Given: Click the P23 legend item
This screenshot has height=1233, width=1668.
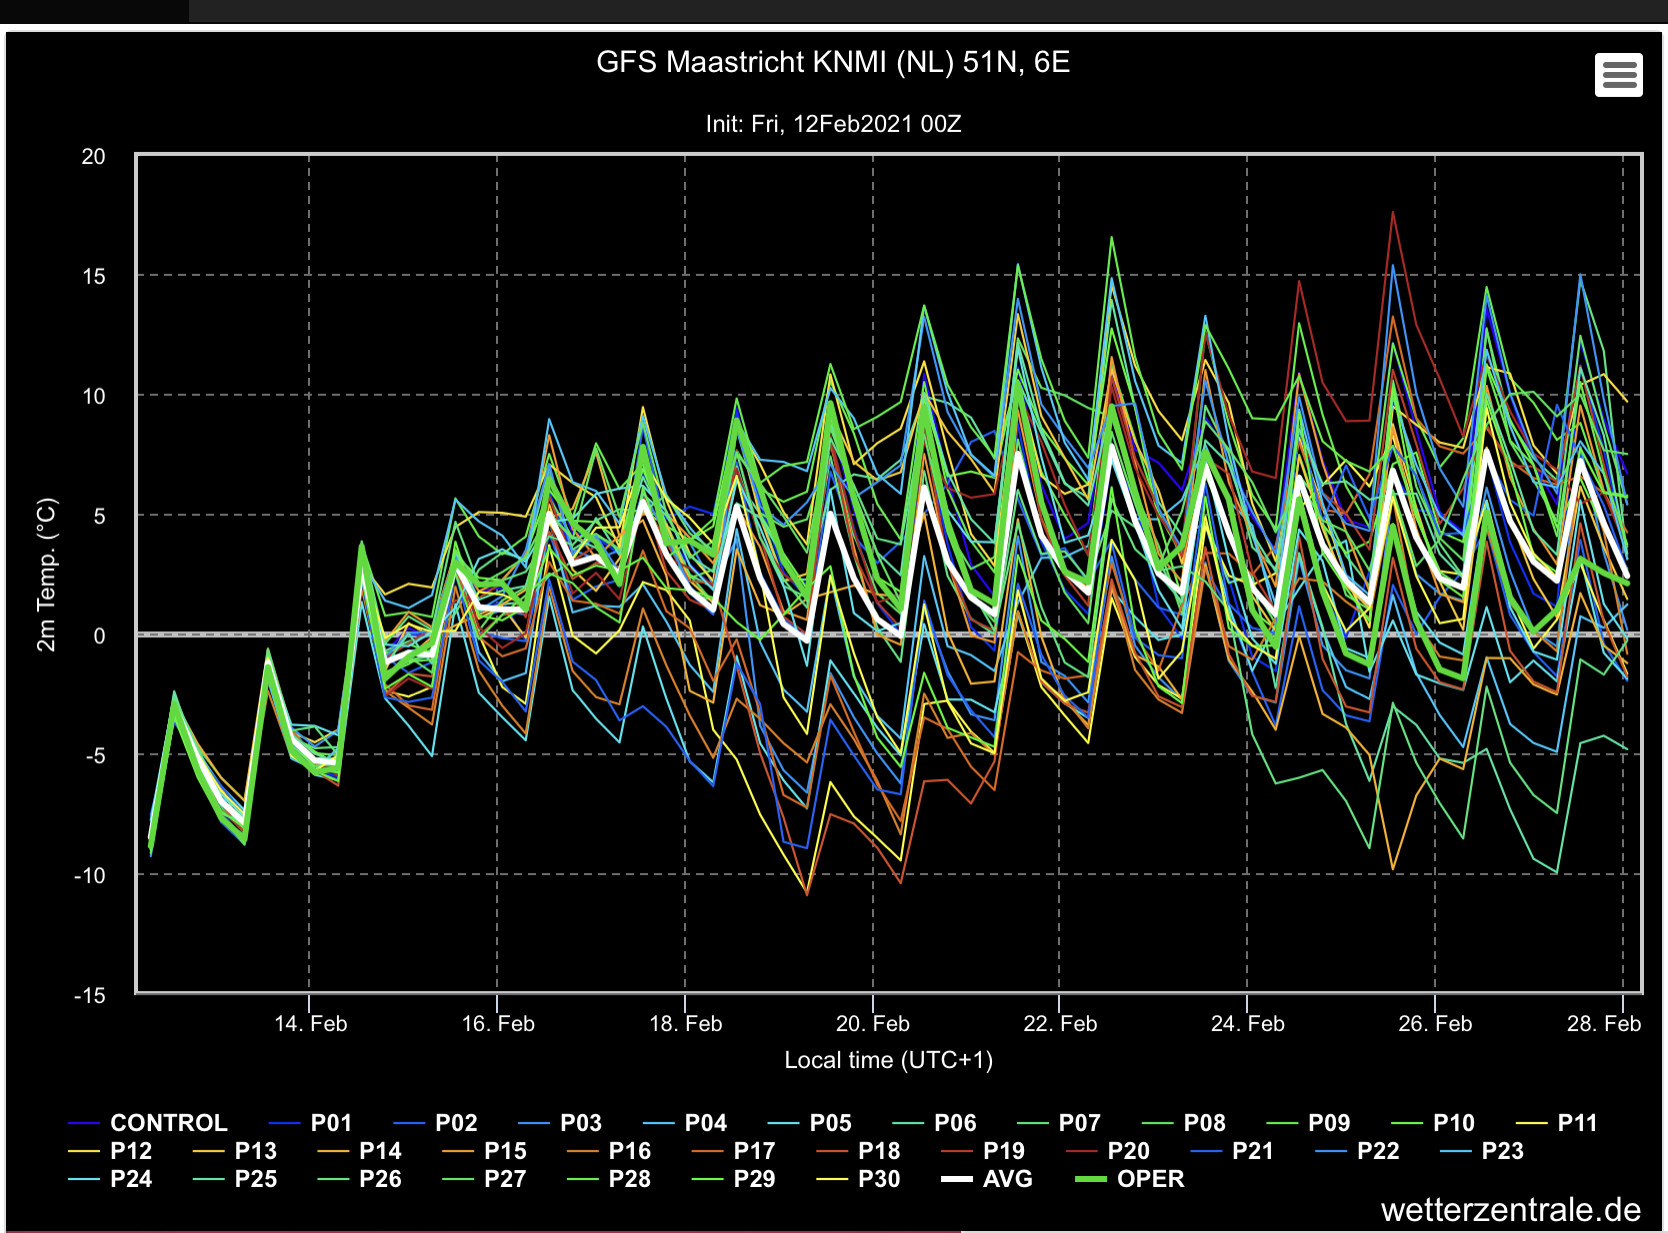Looking at the screenshot, I should (x=1502, y=1151).
